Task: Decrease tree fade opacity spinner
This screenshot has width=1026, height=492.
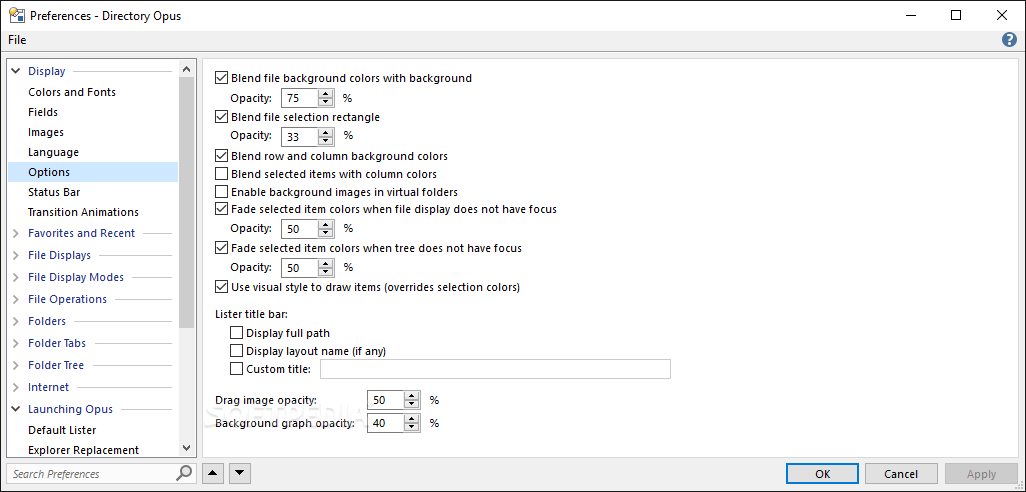Action: tap(325, 272)
